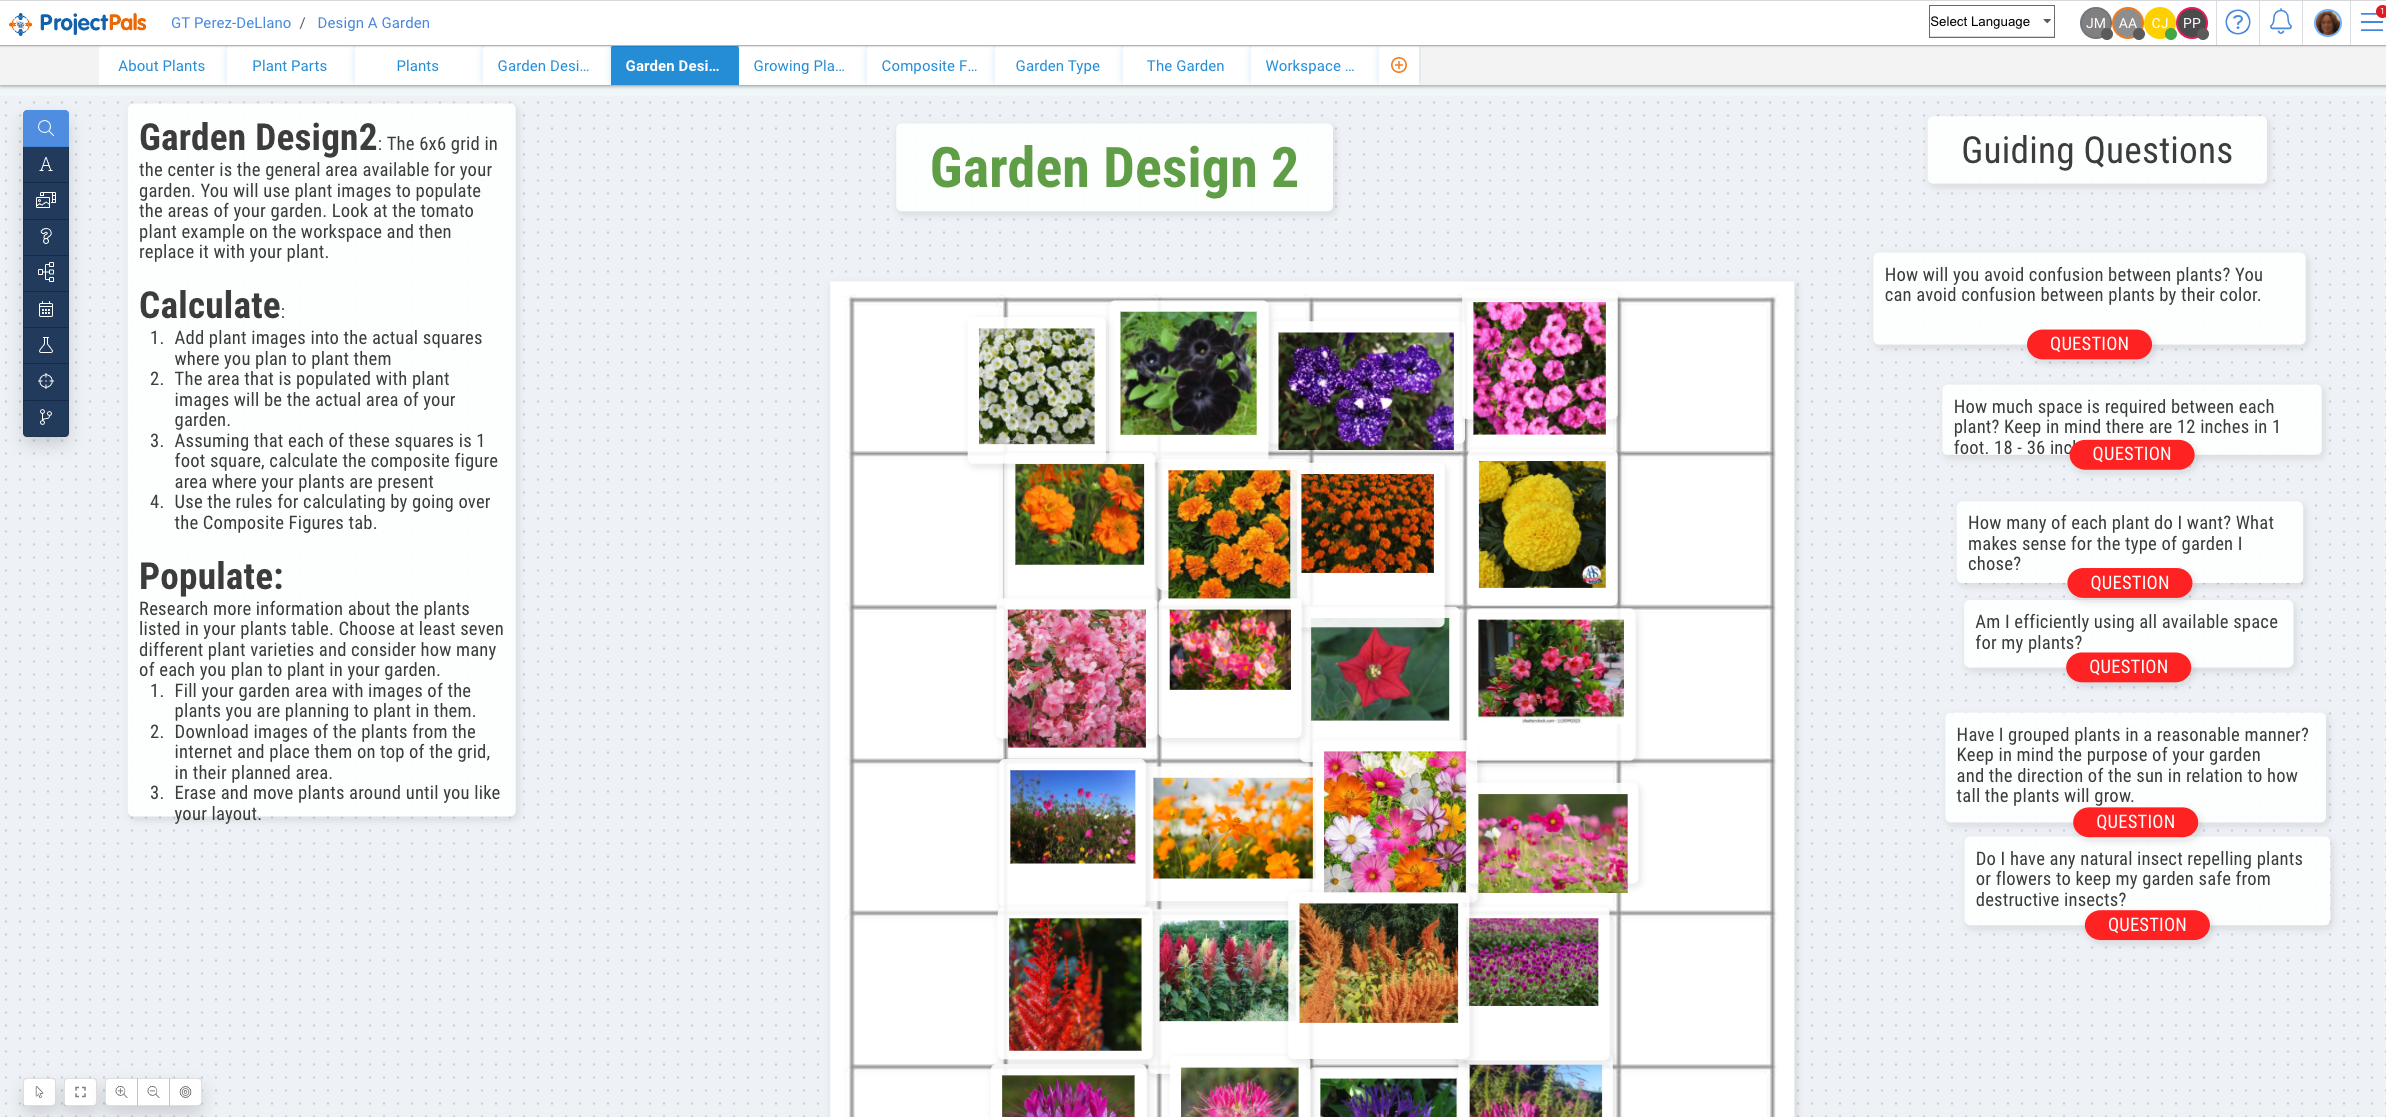
Task: Open notifications via the bell icon
Action: tap(2281, 21)
